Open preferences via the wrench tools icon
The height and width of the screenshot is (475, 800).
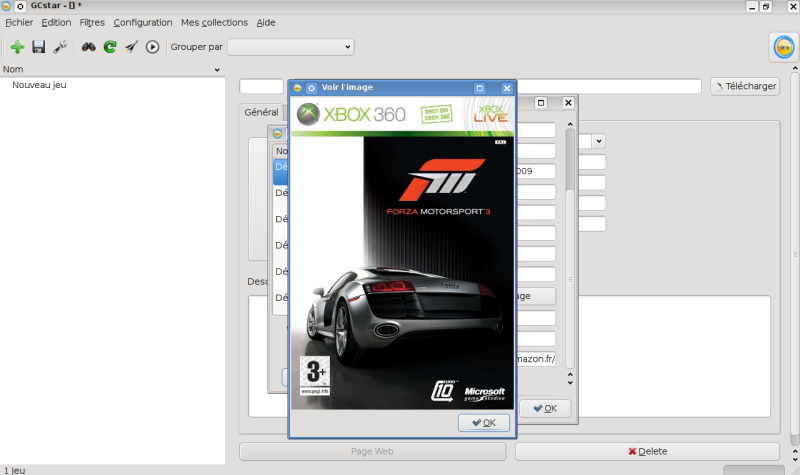pyautogui.click(x=60, y=47)
